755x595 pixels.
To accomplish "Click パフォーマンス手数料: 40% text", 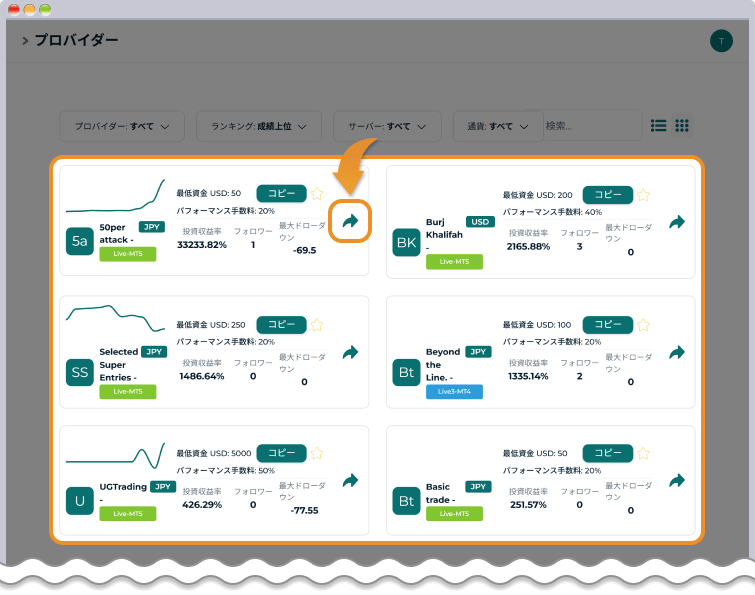I will (x=552, y=212).
